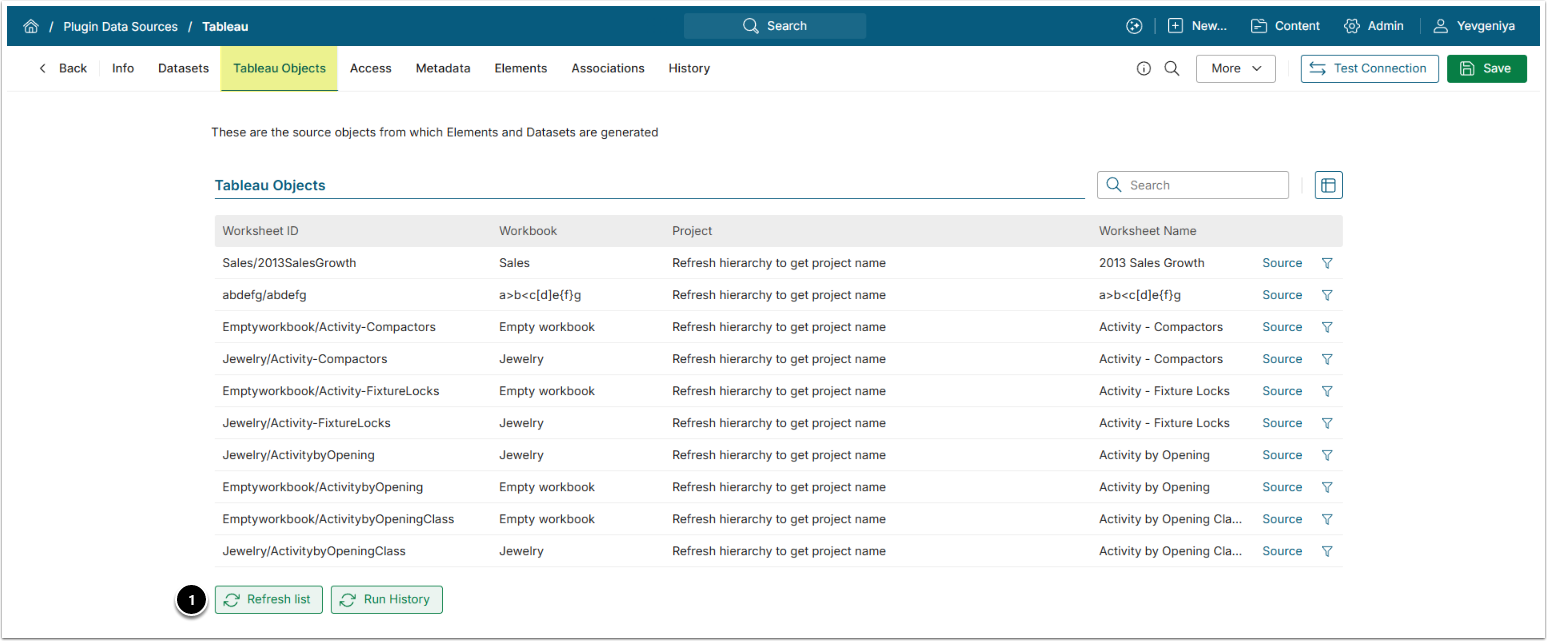Click the Test Connection button
1547x641 pixels.
tap(1369, 69)
